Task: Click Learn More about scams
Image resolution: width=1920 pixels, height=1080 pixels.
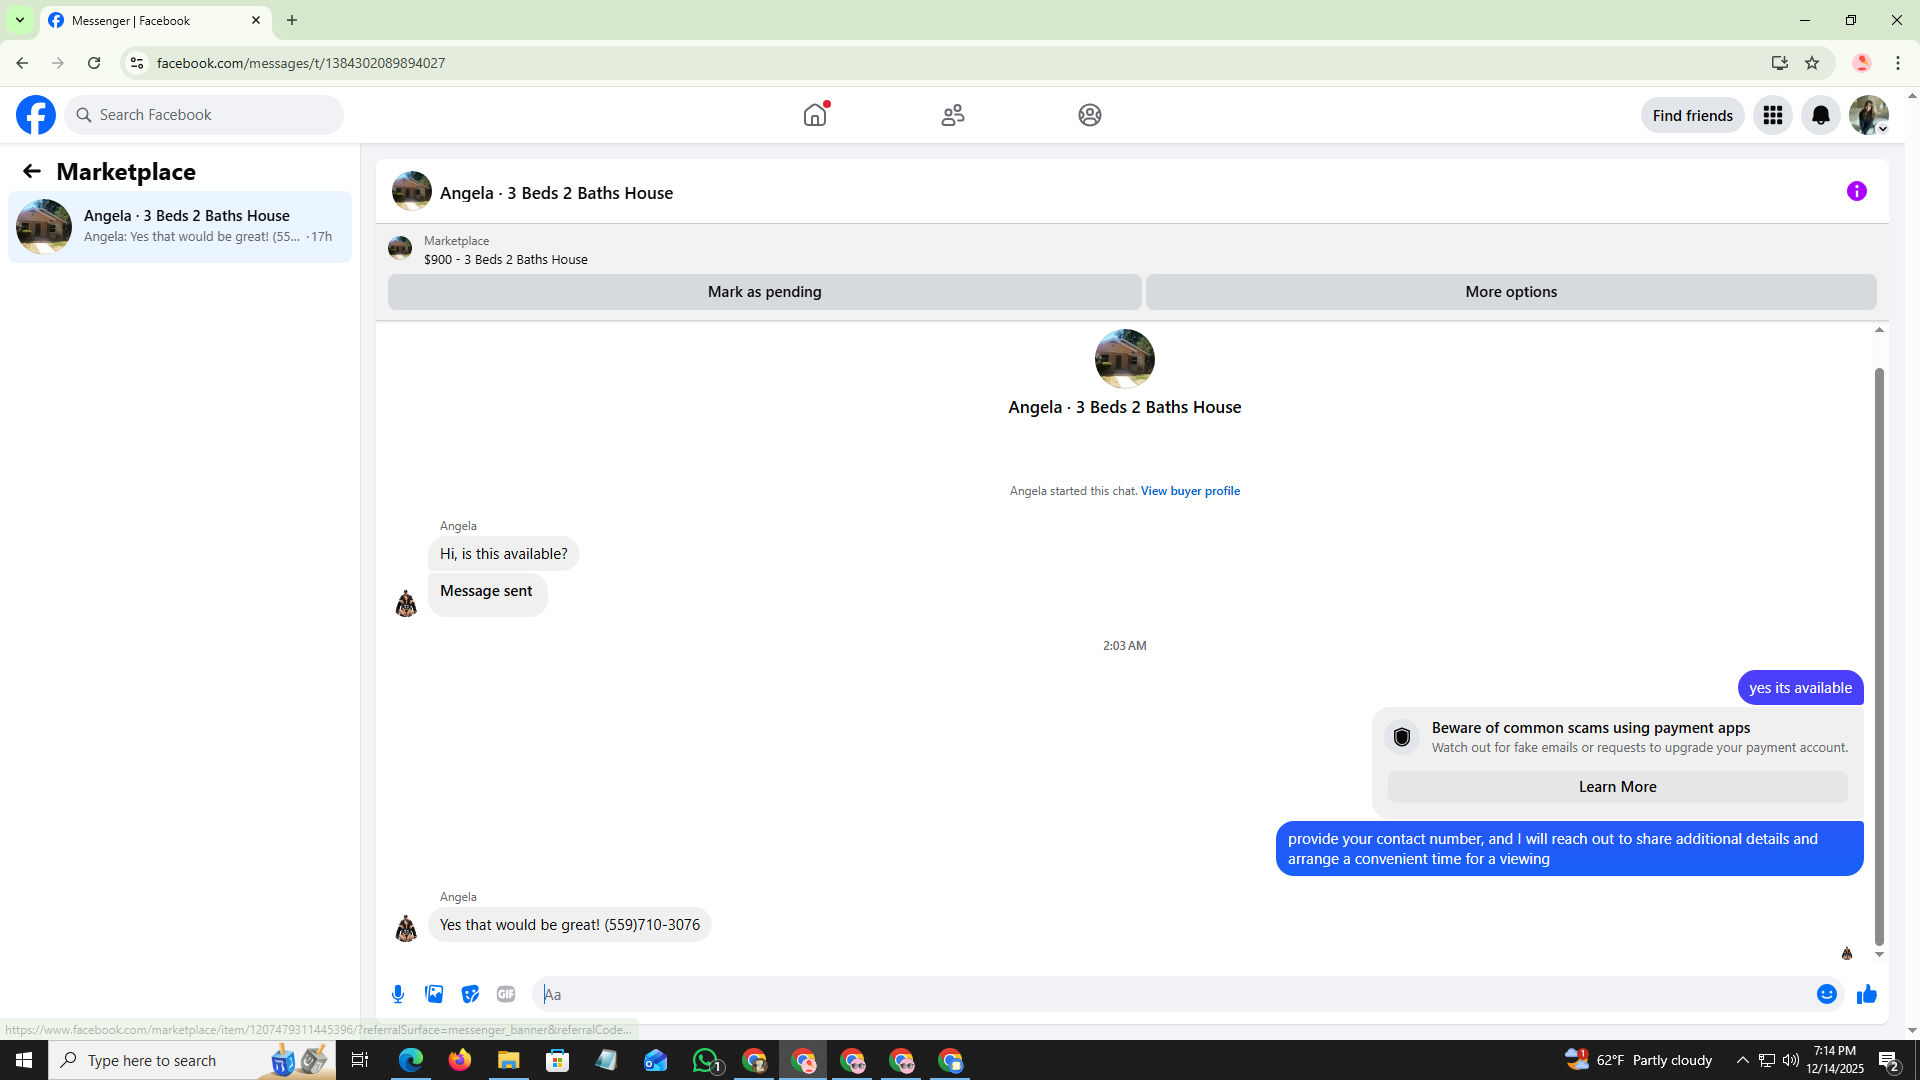Action: coord(1617,787)
